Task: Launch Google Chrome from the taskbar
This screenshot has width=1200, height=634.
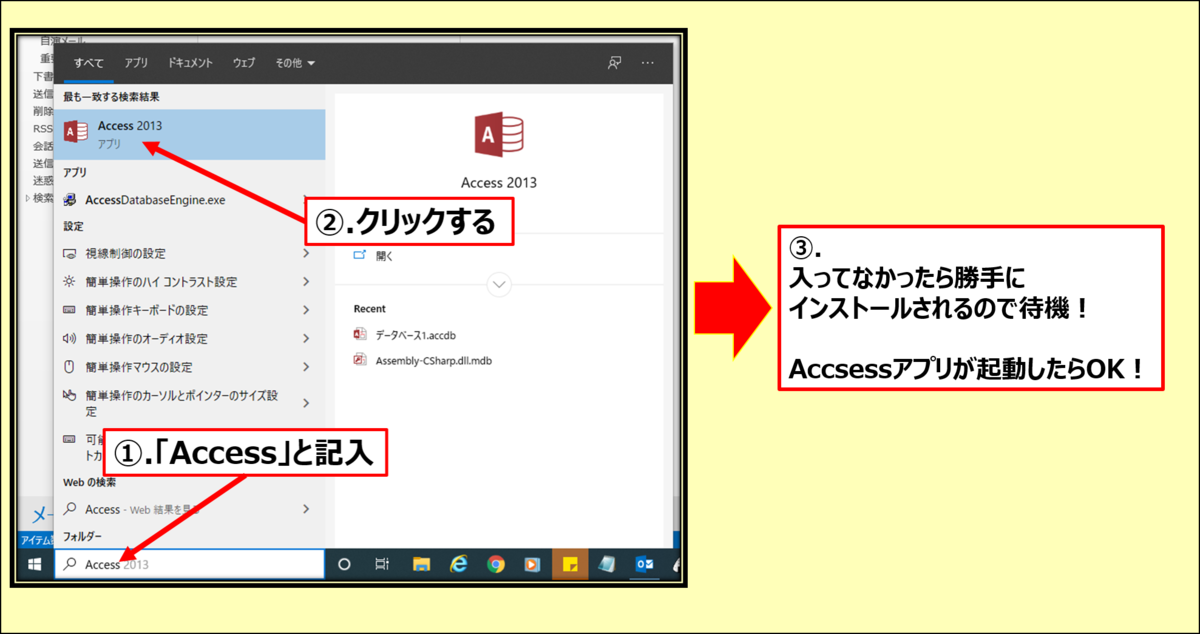Action: pyautogui.click(x=496, y=564)
